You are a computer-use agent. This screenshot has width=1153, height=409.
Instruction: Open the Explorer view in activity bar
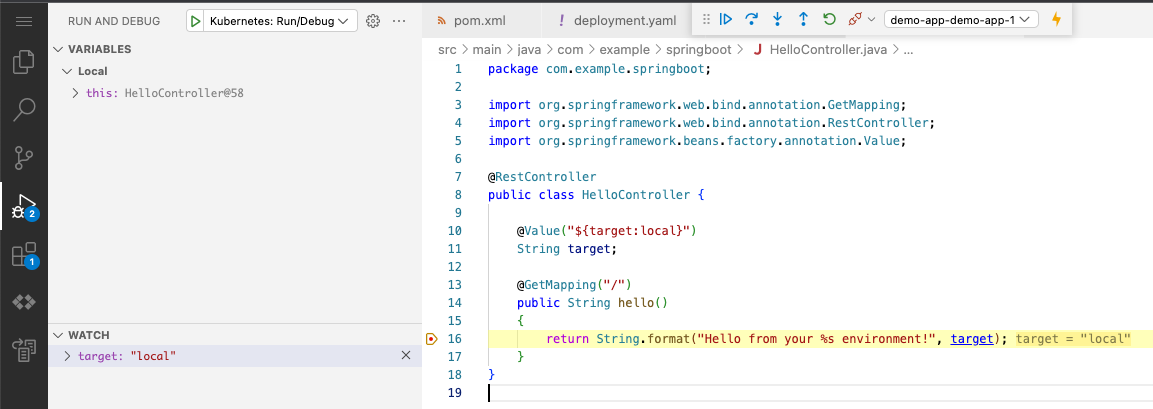pyautogui.click(x=23, y=62)
